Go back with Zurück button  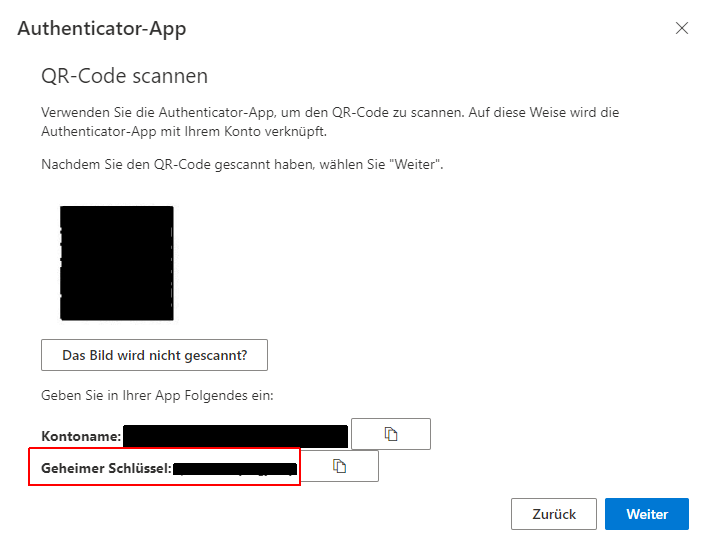[x=554, y=514]
